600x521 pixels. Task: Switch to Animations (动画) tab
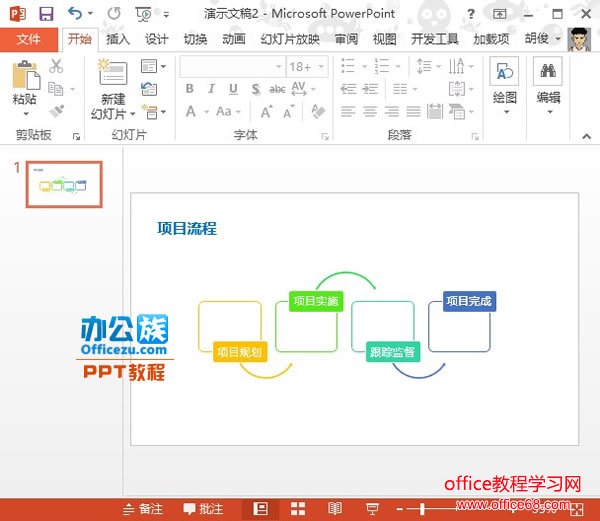pyautogui.click(x=234, y=39)
